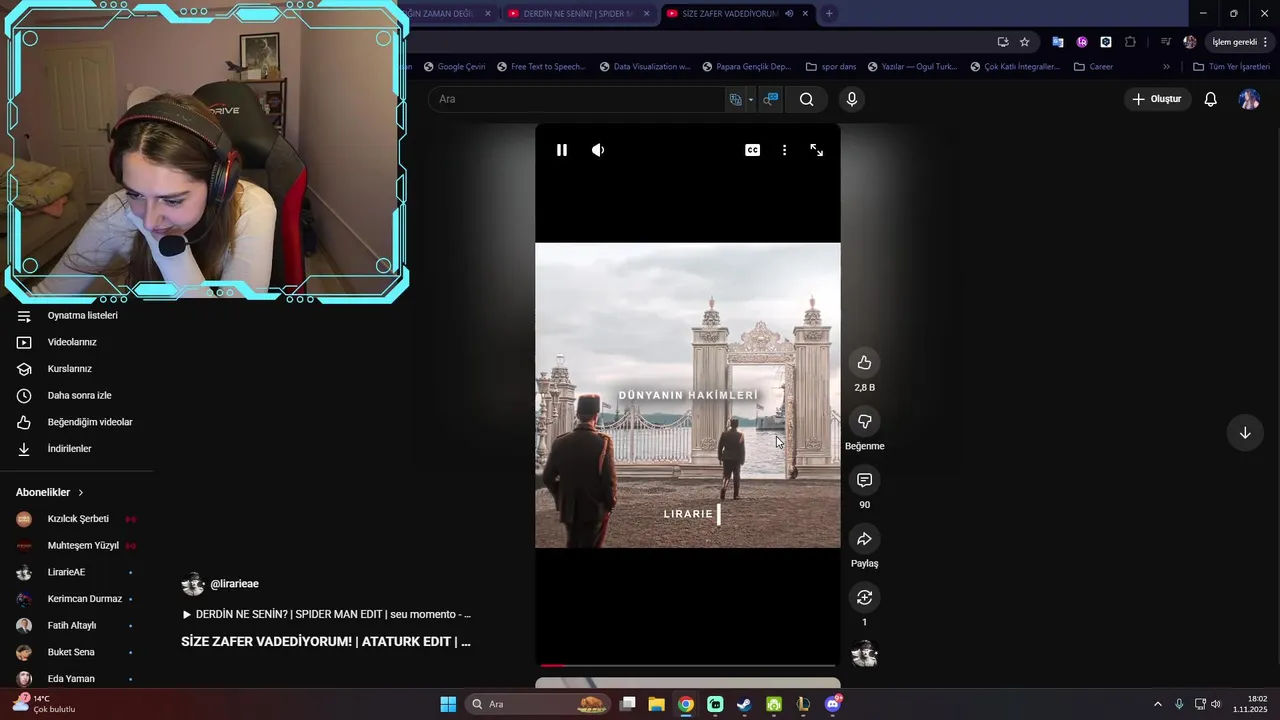Viewport: 1280px width, 720px height.
Task: Open the Data Visualization bookmark
Action: click(x=645, y=67)
